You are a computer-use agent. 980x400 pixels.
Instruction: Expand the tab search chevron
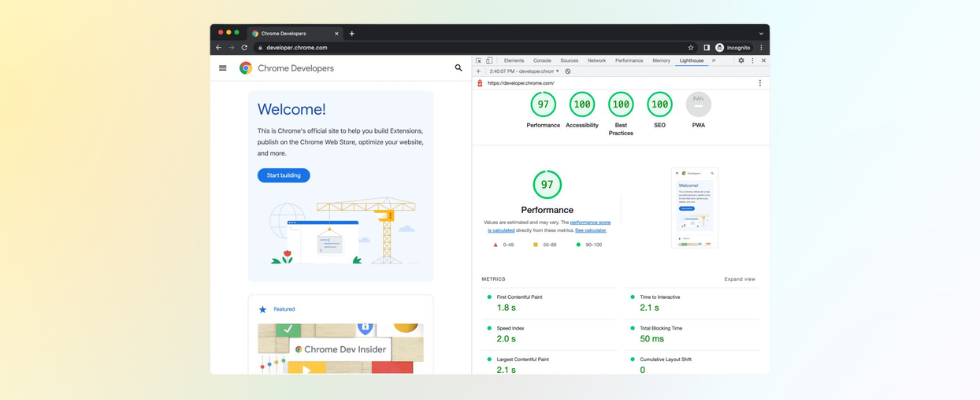(761, 34)
